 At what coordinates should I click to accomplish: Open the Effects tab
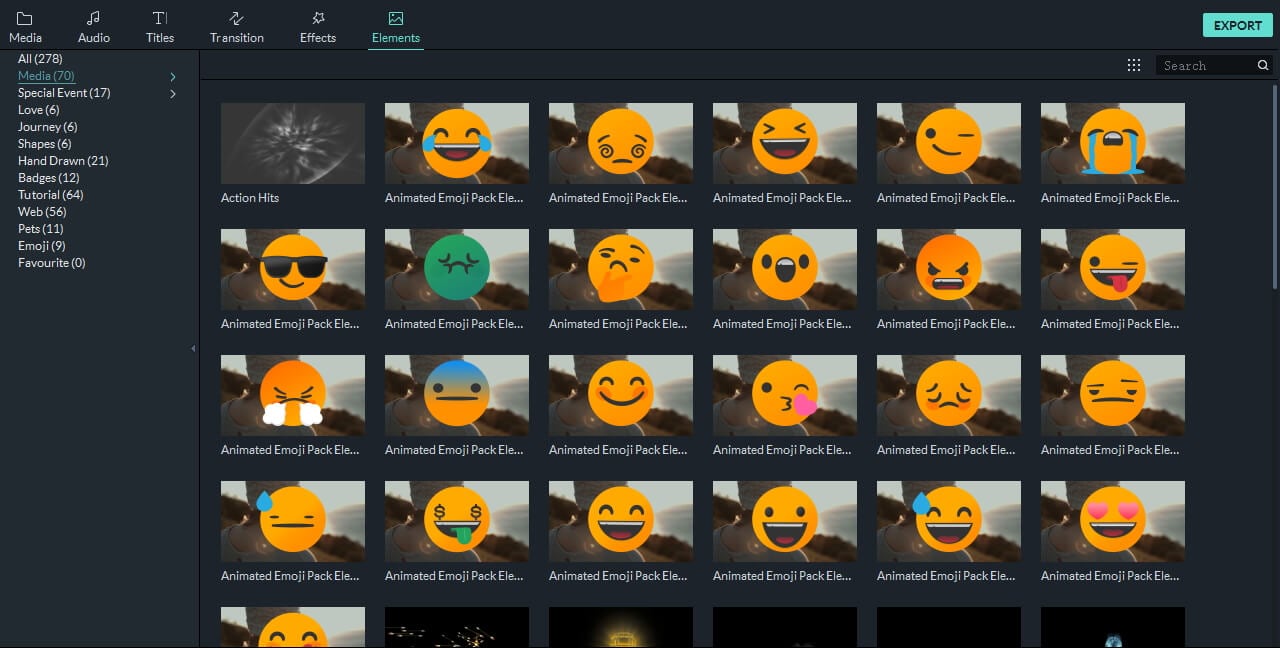[318, 28]
